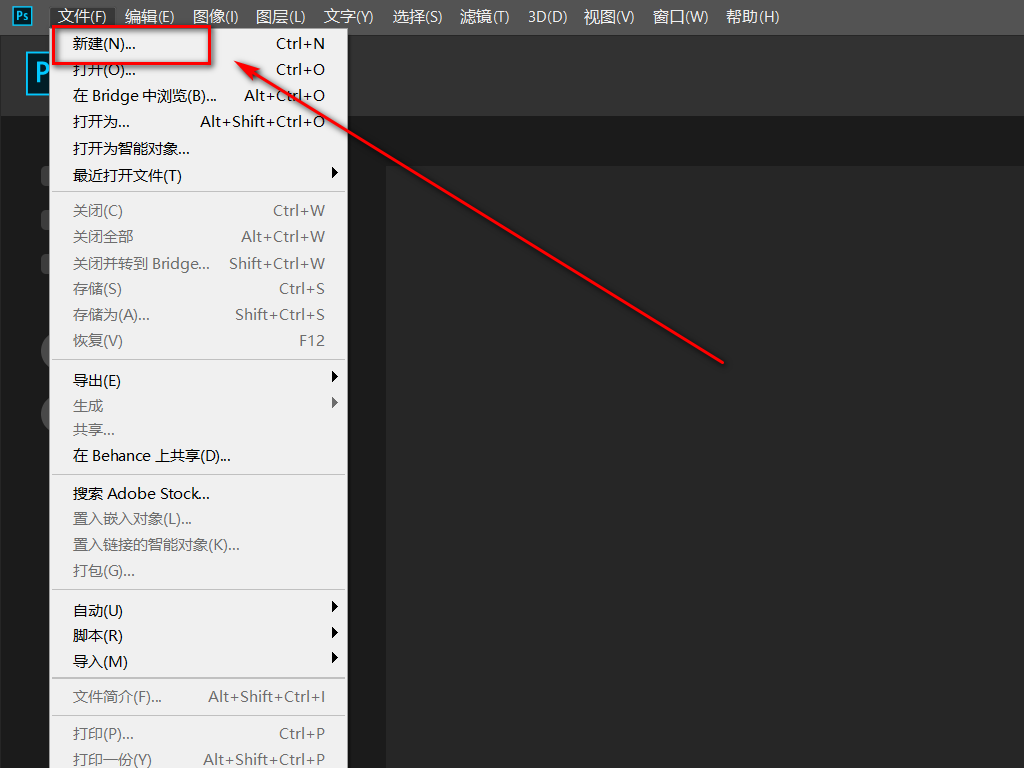
Task: Expand 导出(E) submenu
Action: (199, 380)
